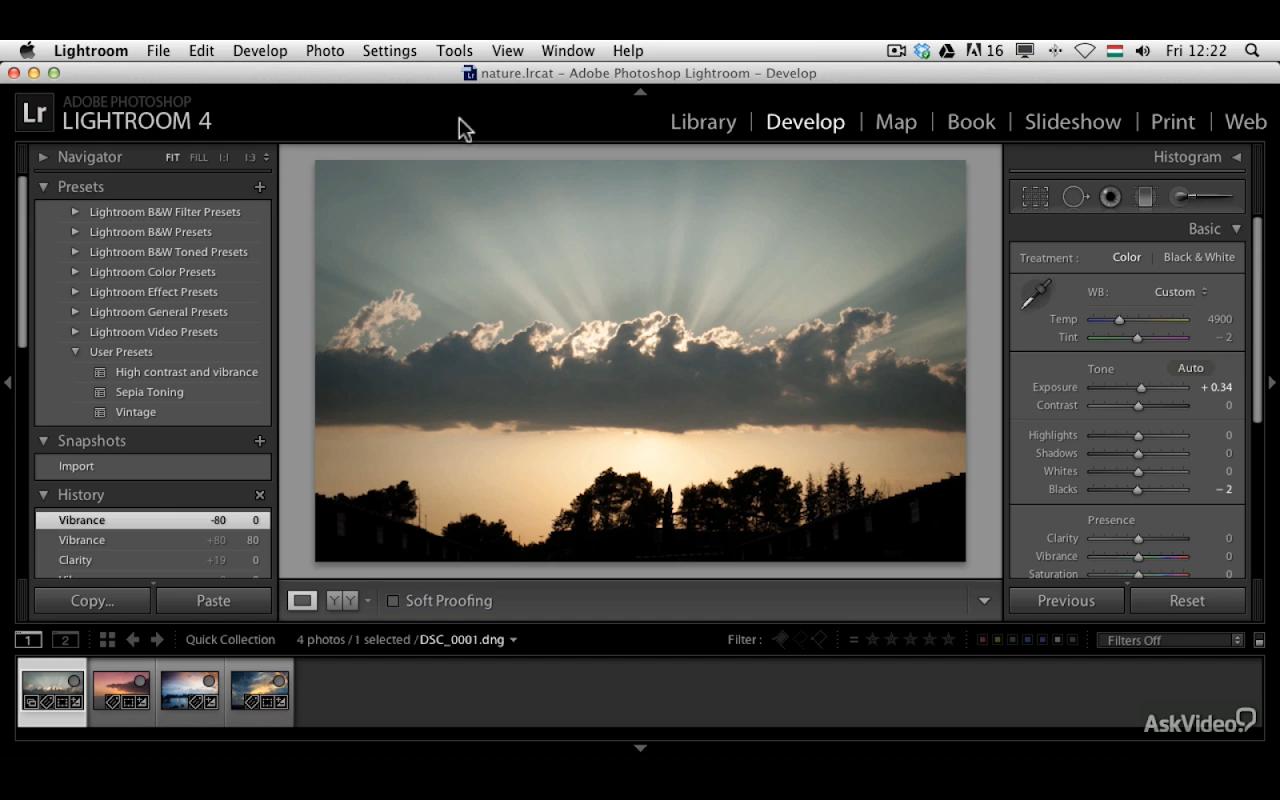Add a new snapshot with plus icon
The height and width of the screenshot is (800, 1280).
pyautogui.click(x=260, y=441)
